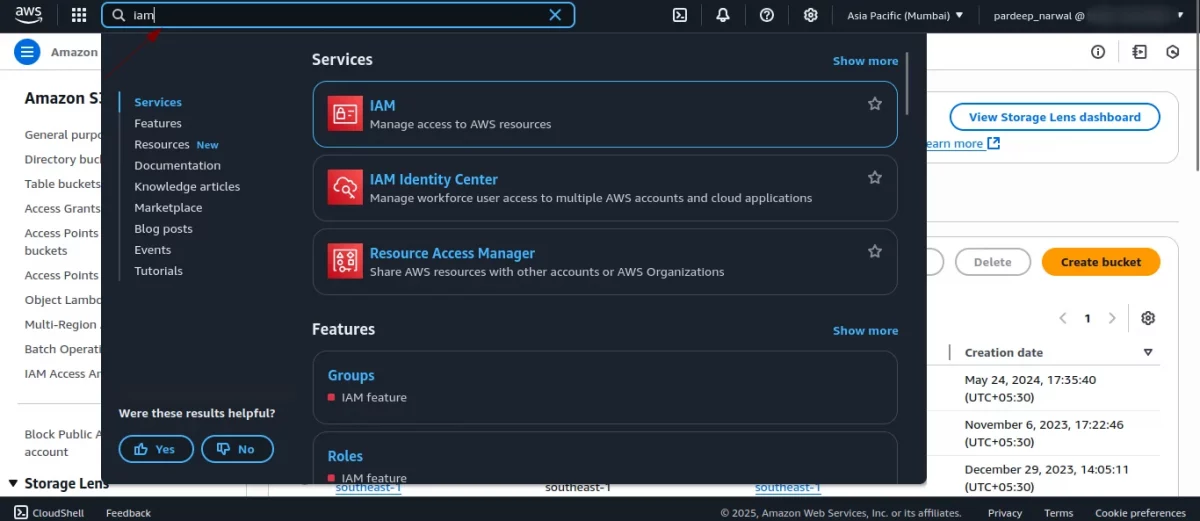Collapse the Storage Lens sidebar section
This screenshot has width=1200, height=521.
point(13,483)
